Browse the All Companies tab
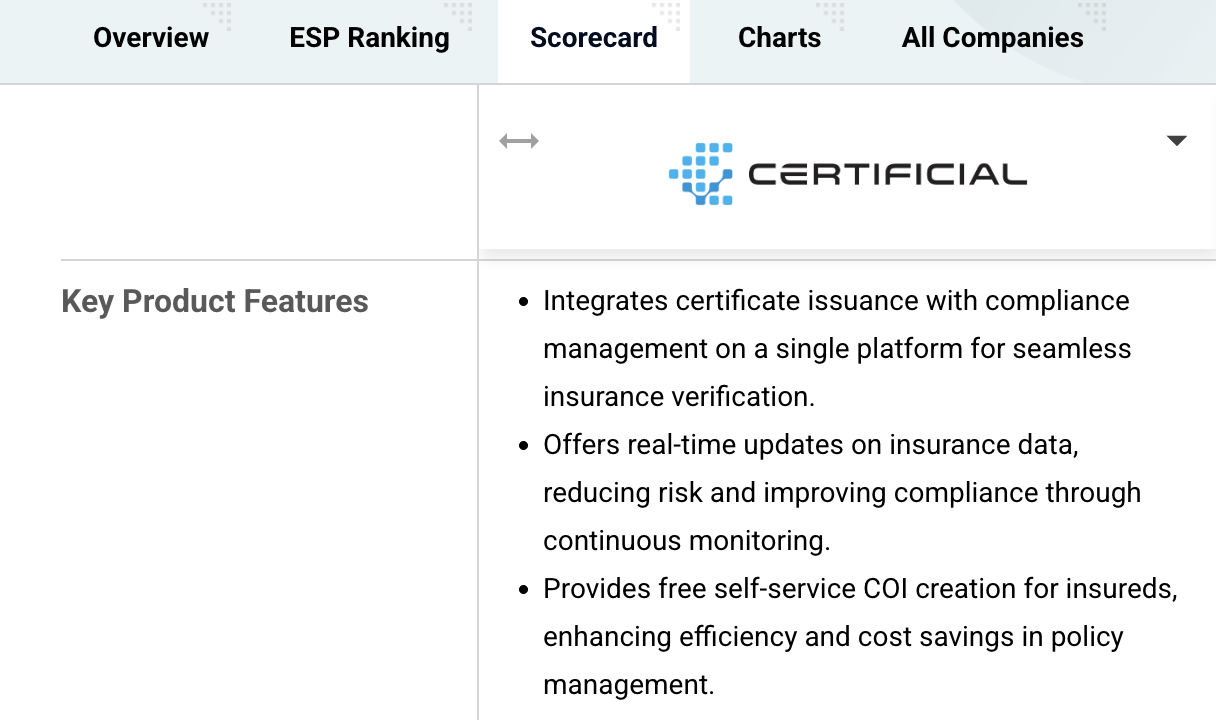This screenshot has width=1216, height=720. pos(992,38)
